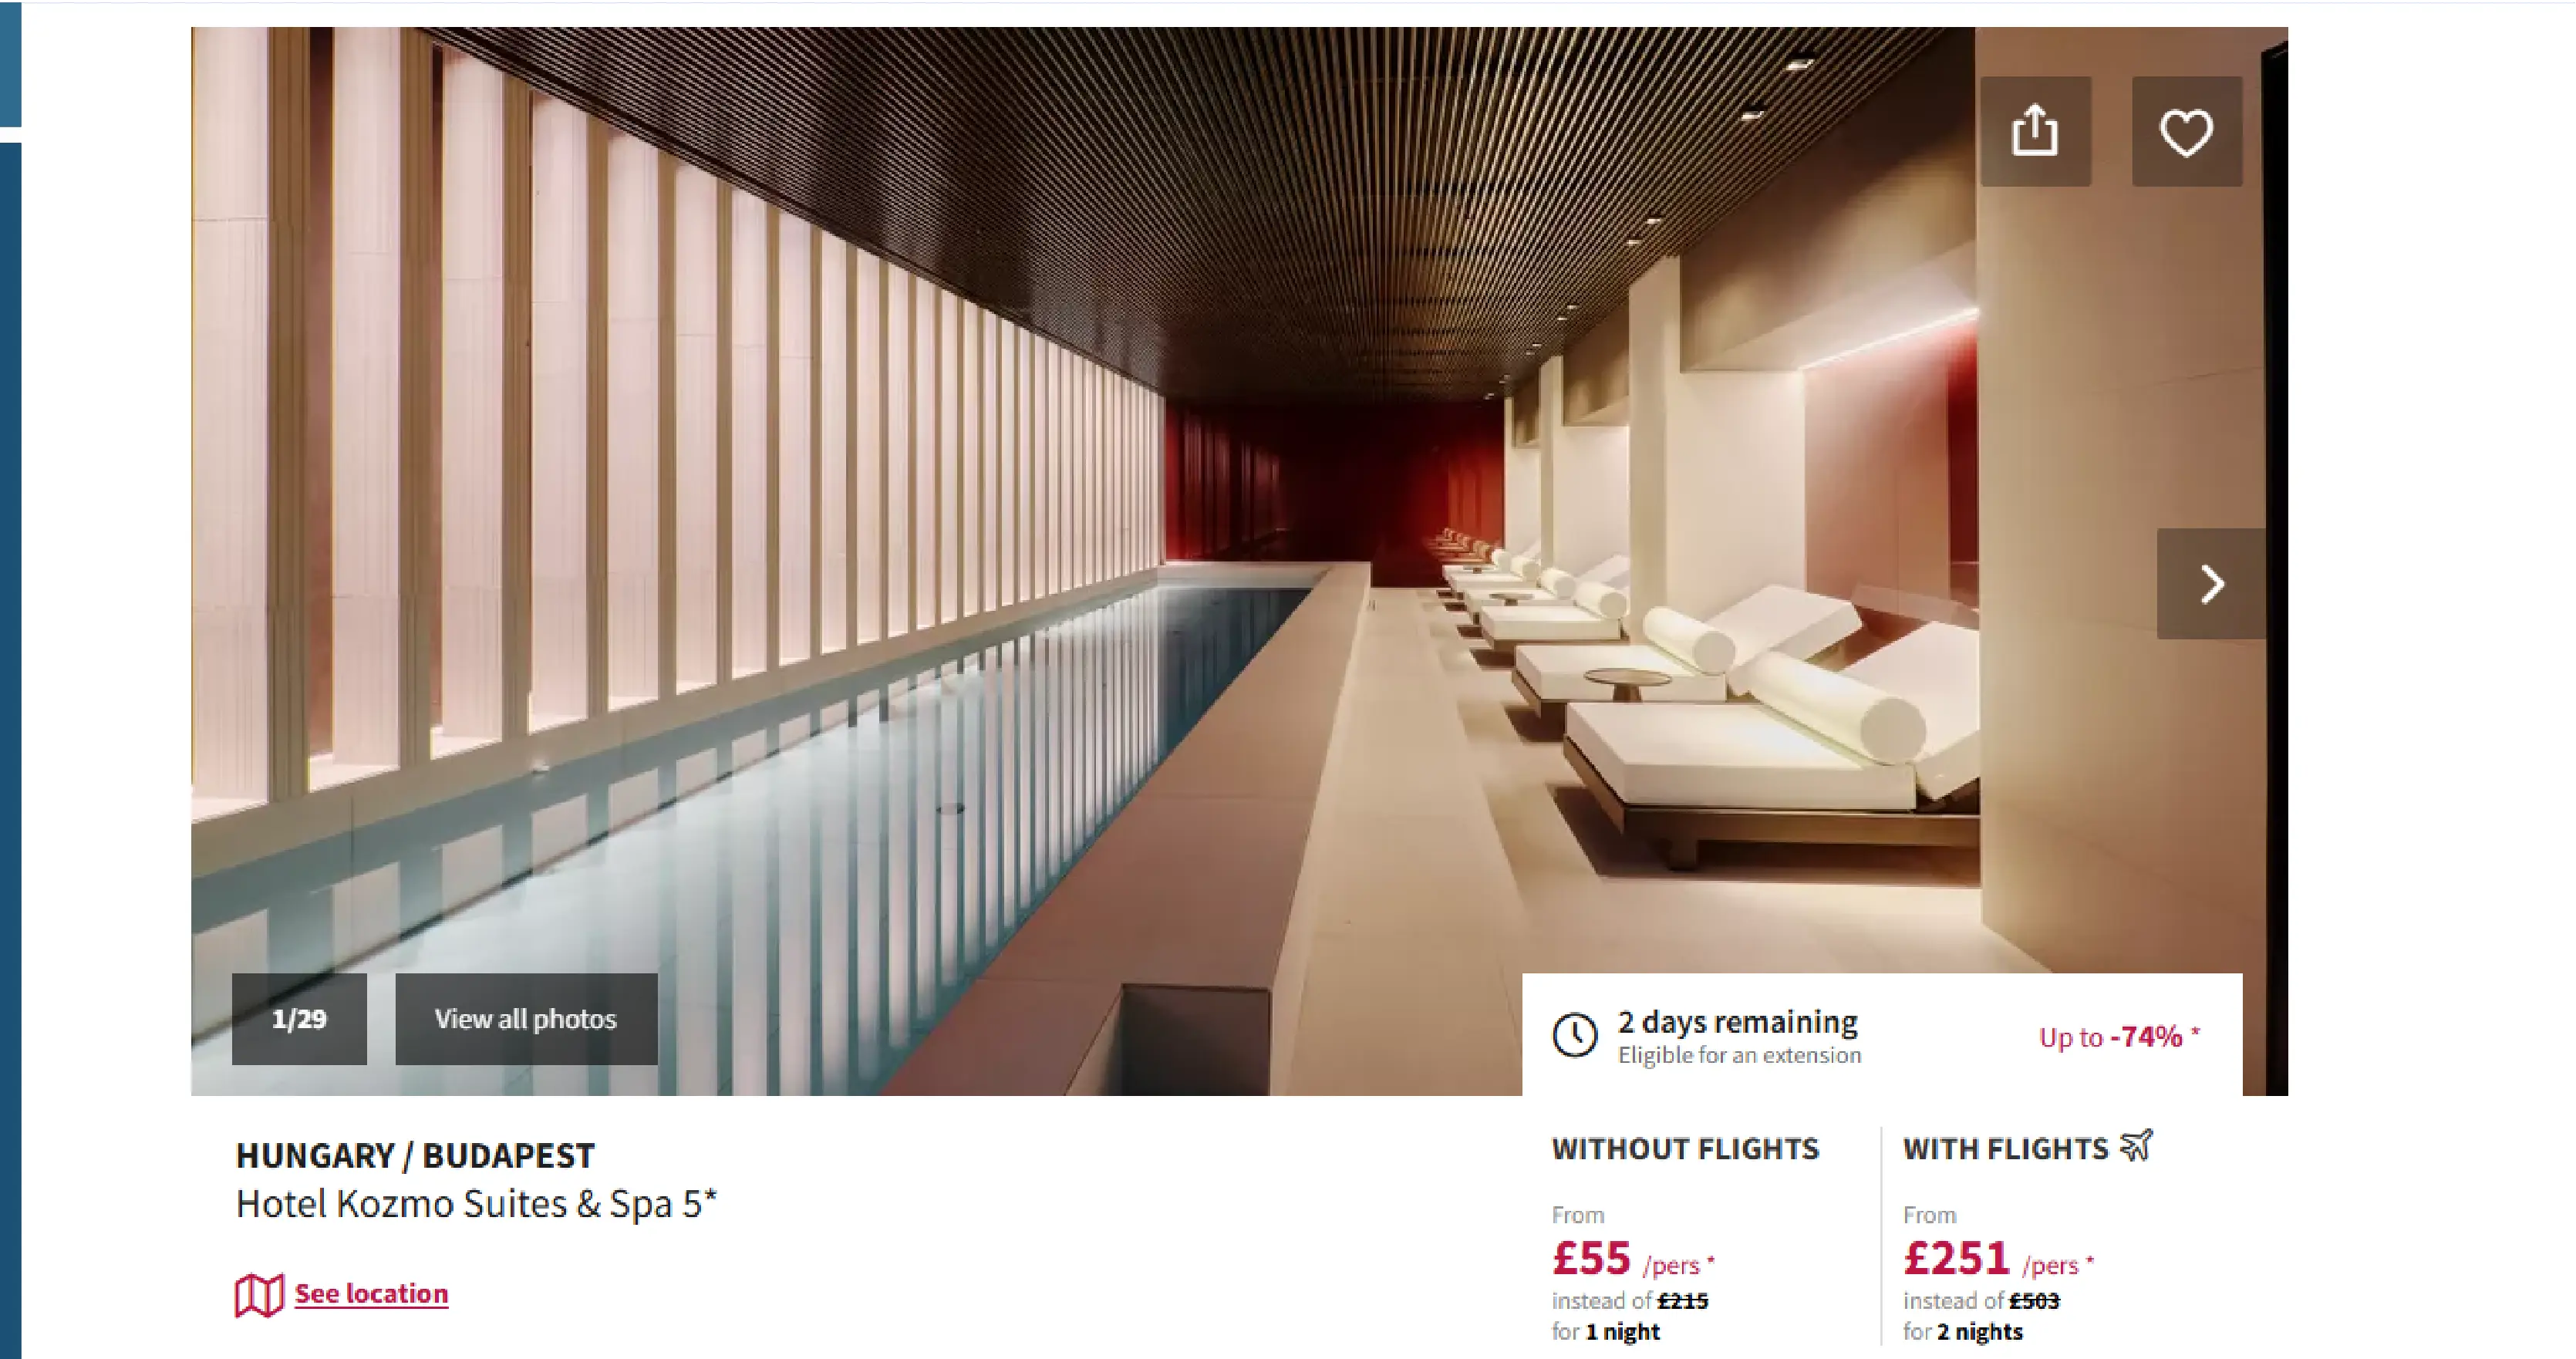Screen dimensions: 2576x1359
Task: Select the Without Flights option heading
Action: tap(1685, 1149)
